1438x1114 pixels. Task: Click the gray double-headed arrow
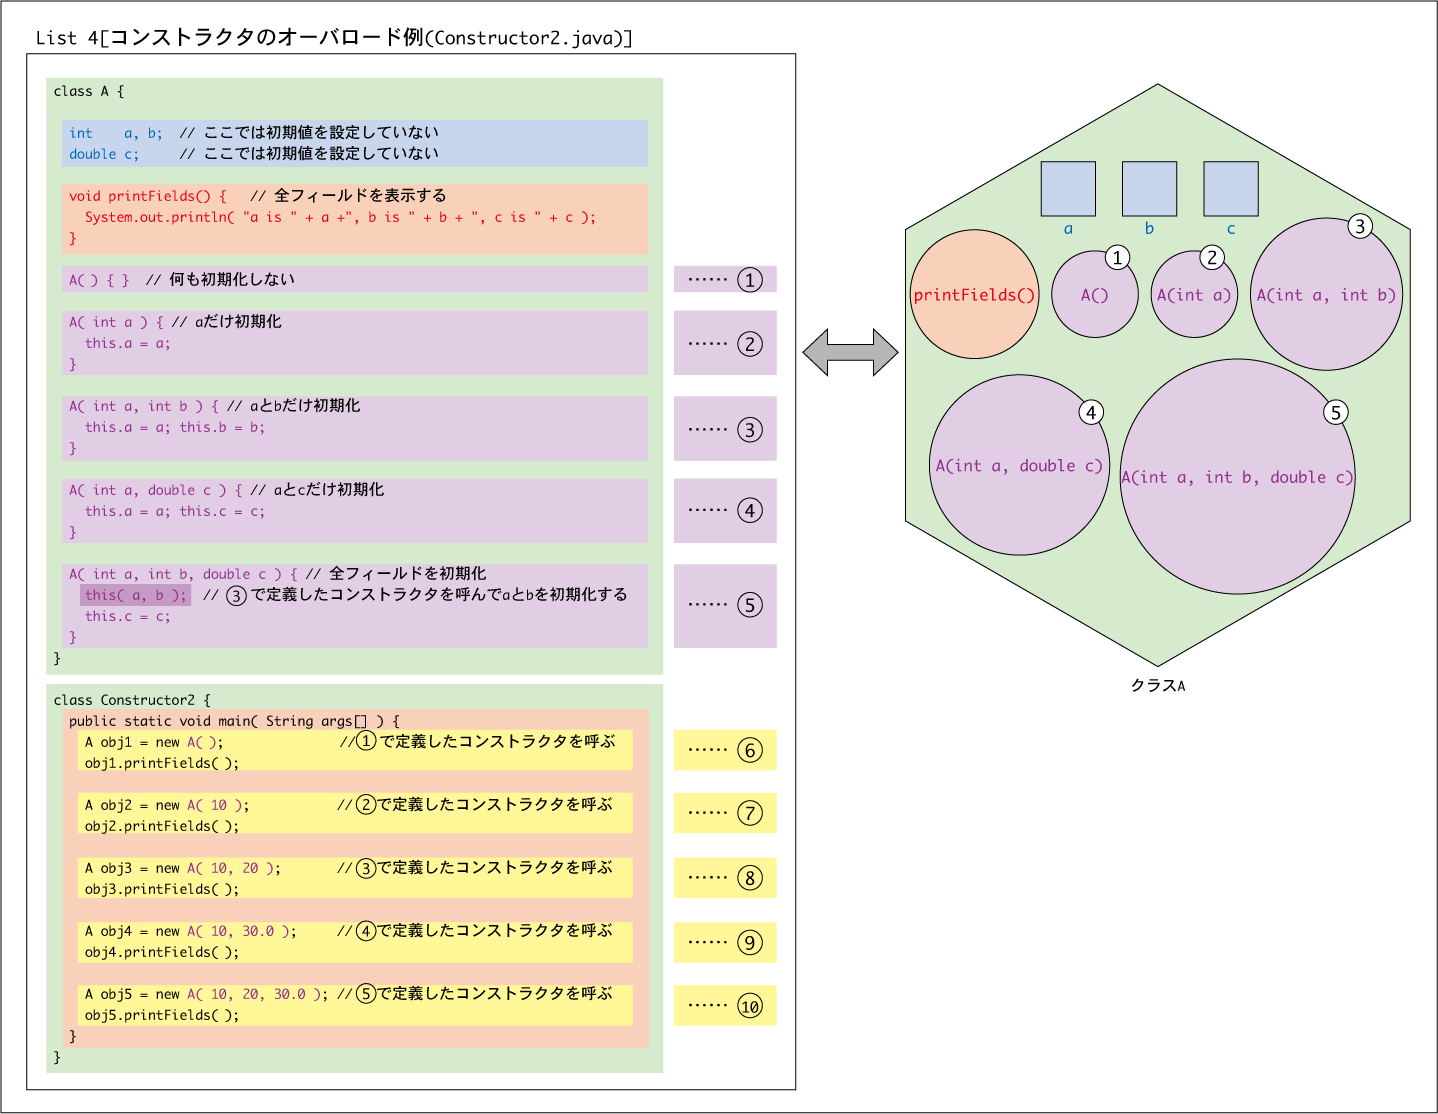[851, 352]
